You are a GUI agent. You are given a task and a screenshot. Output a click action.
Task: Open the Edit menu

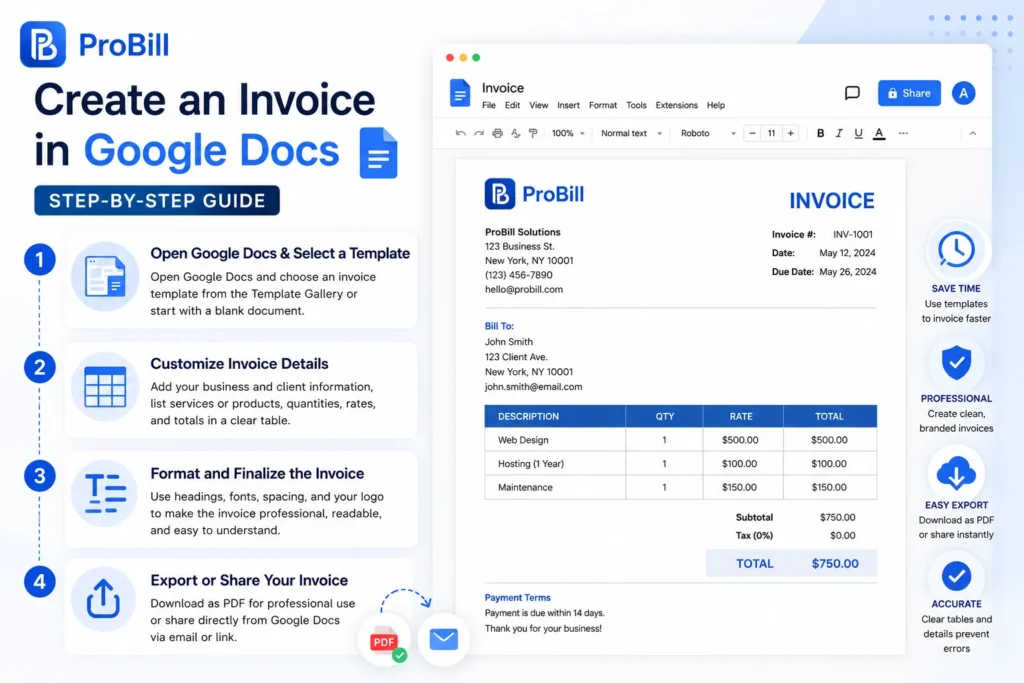[512, 105]
